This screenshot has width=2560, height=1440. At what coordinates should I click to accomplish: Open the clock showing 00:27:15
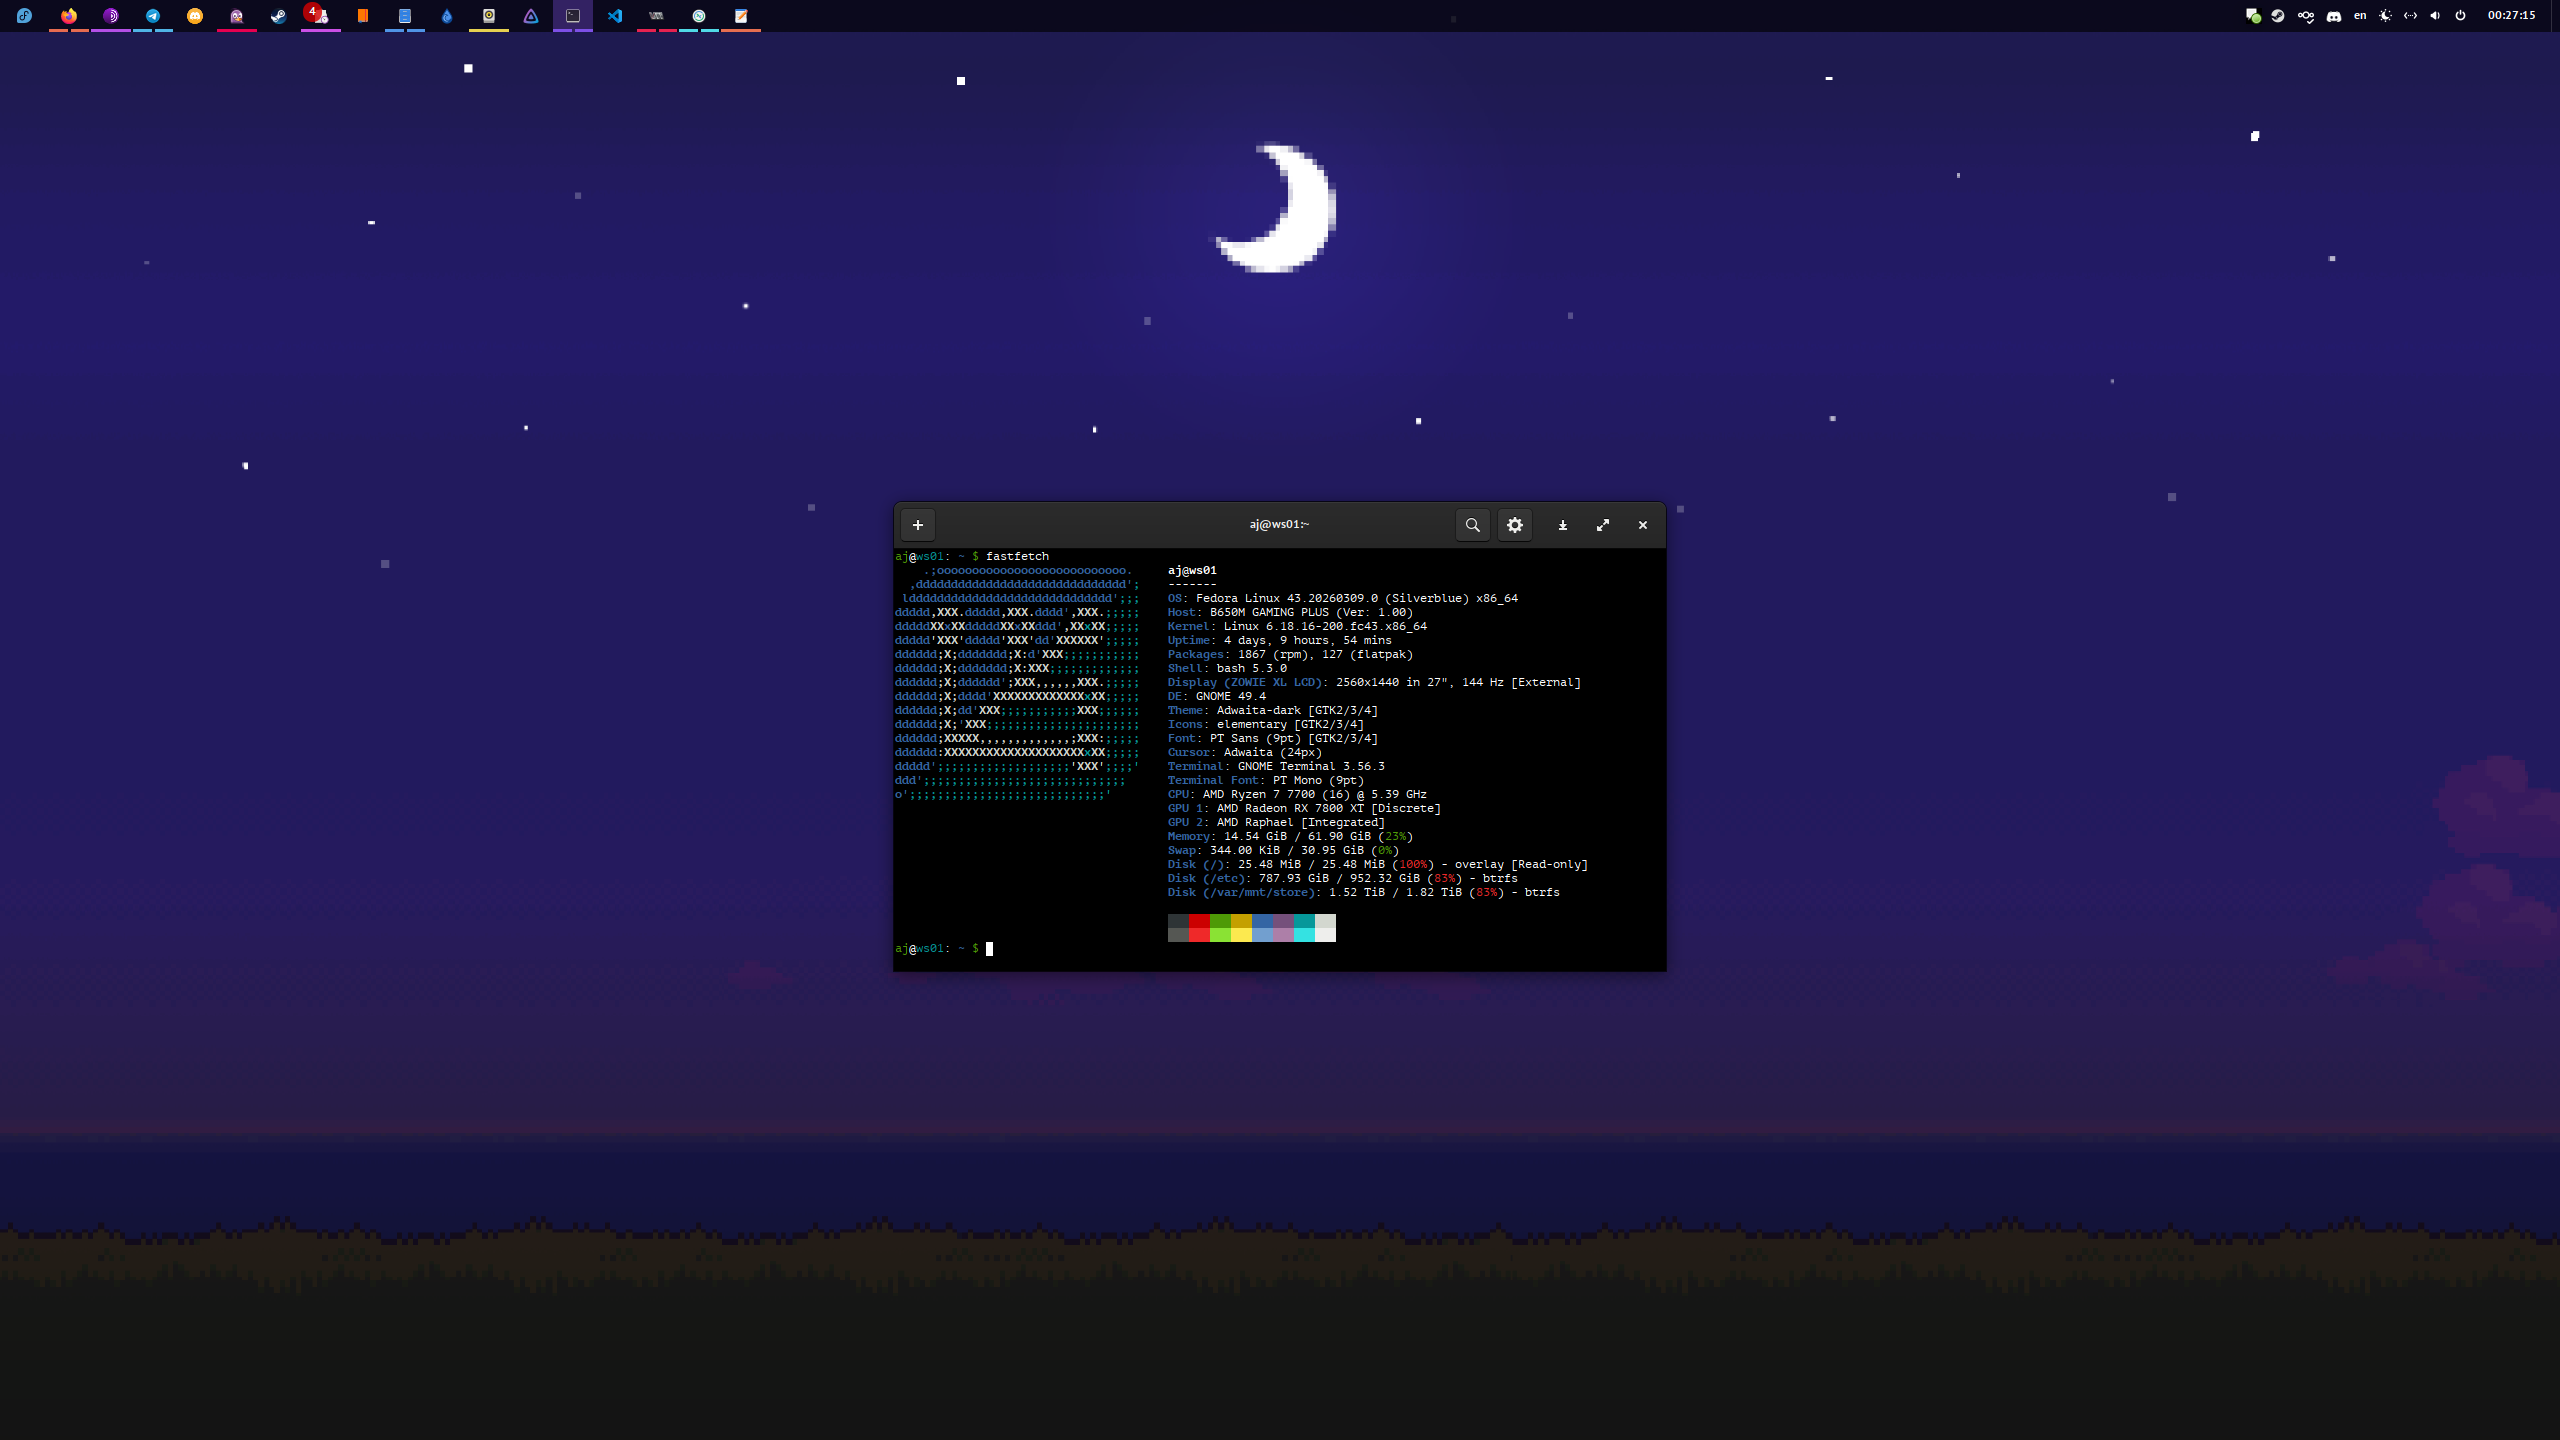click(x=2511, y=16)
